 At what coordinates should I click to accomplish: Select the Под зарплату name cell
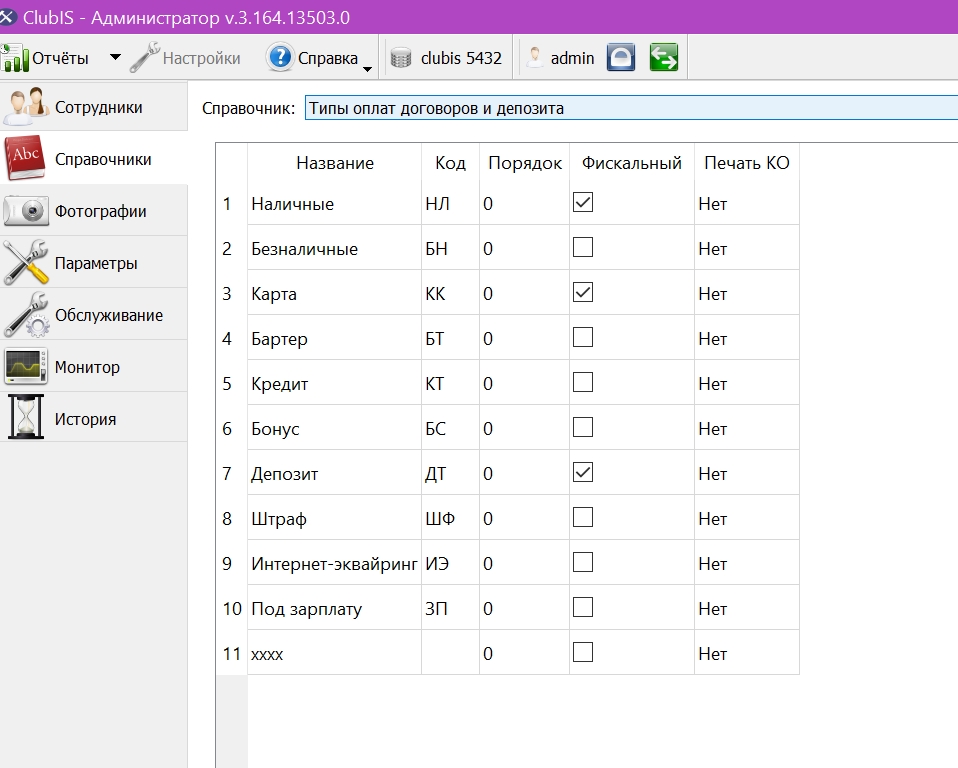(334, 607)
